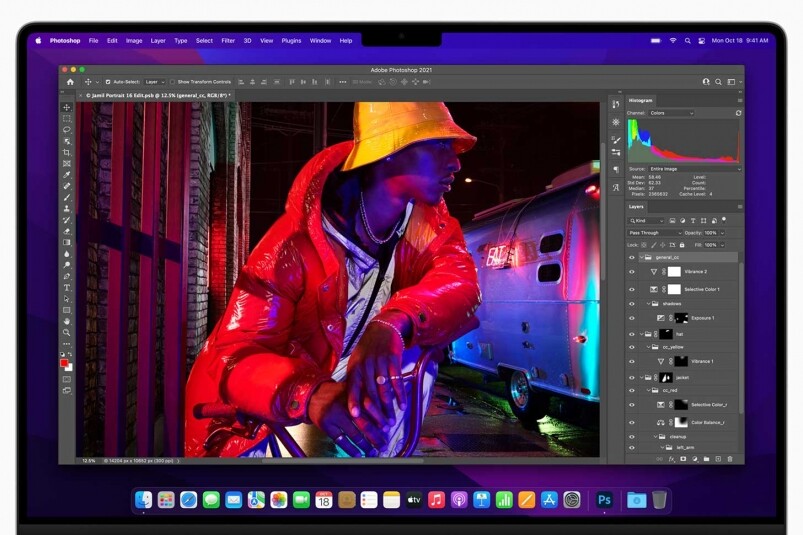Click the delete layer trash icon
Image resolution: width=803 pixels, height=535 pixels.
coord(730,459)
